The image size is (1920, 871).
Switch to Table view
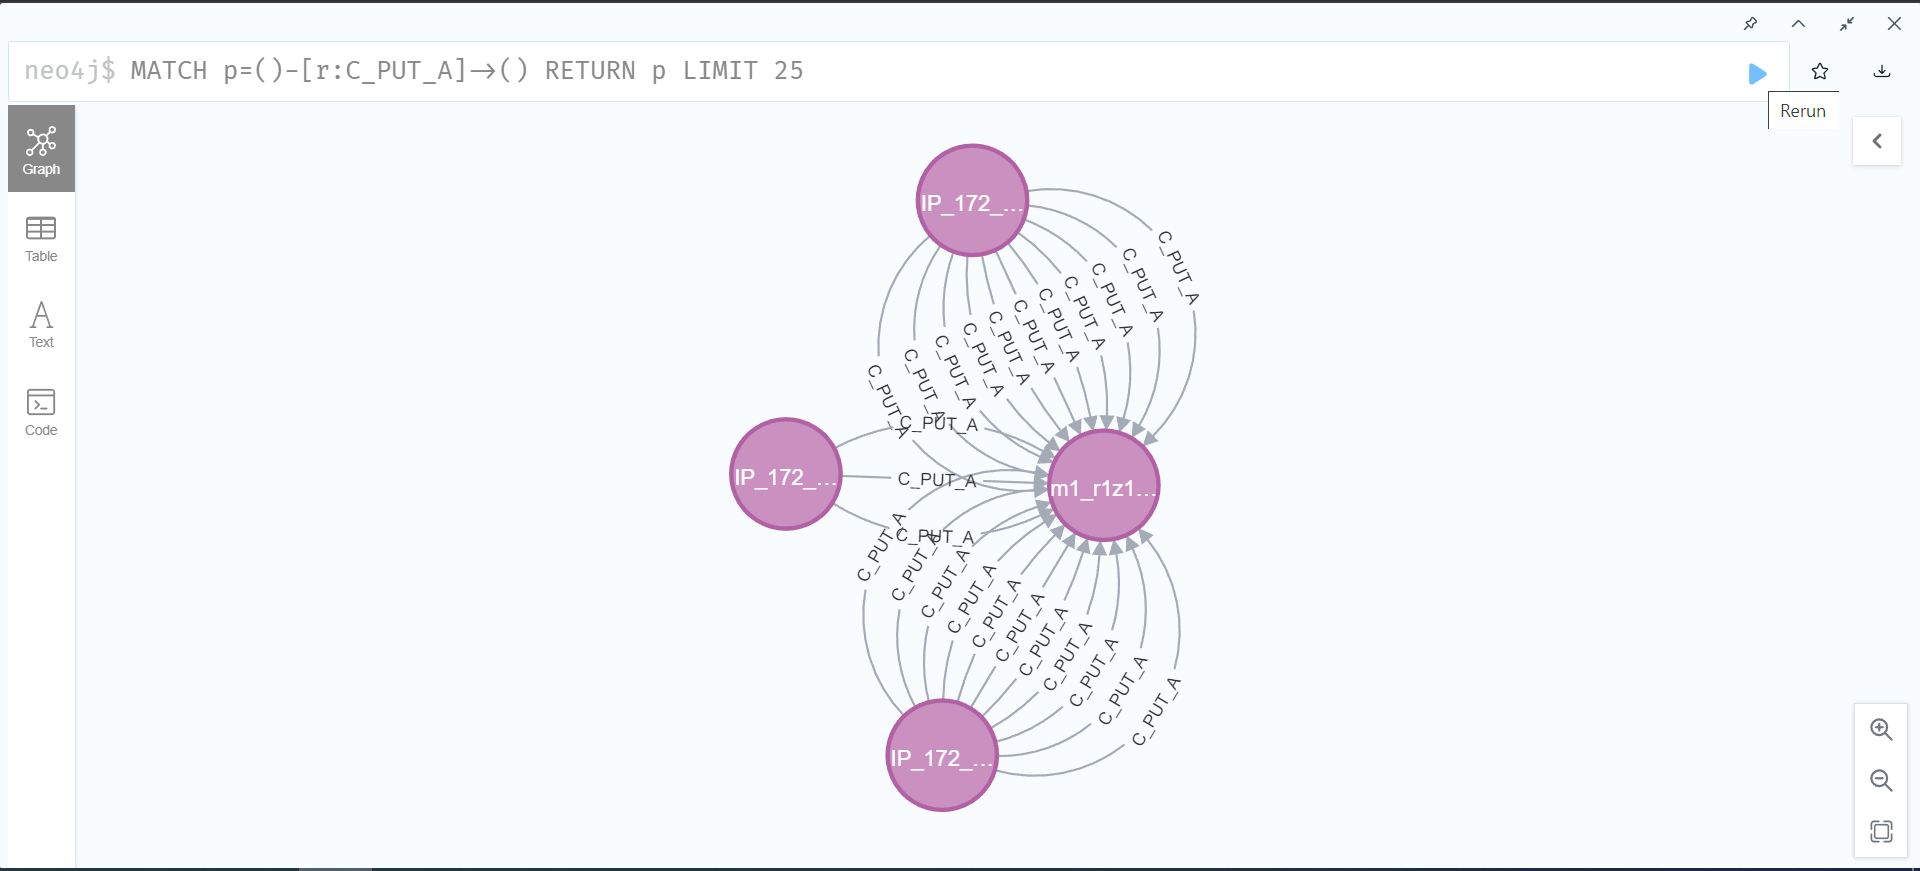tap(41, 238)
